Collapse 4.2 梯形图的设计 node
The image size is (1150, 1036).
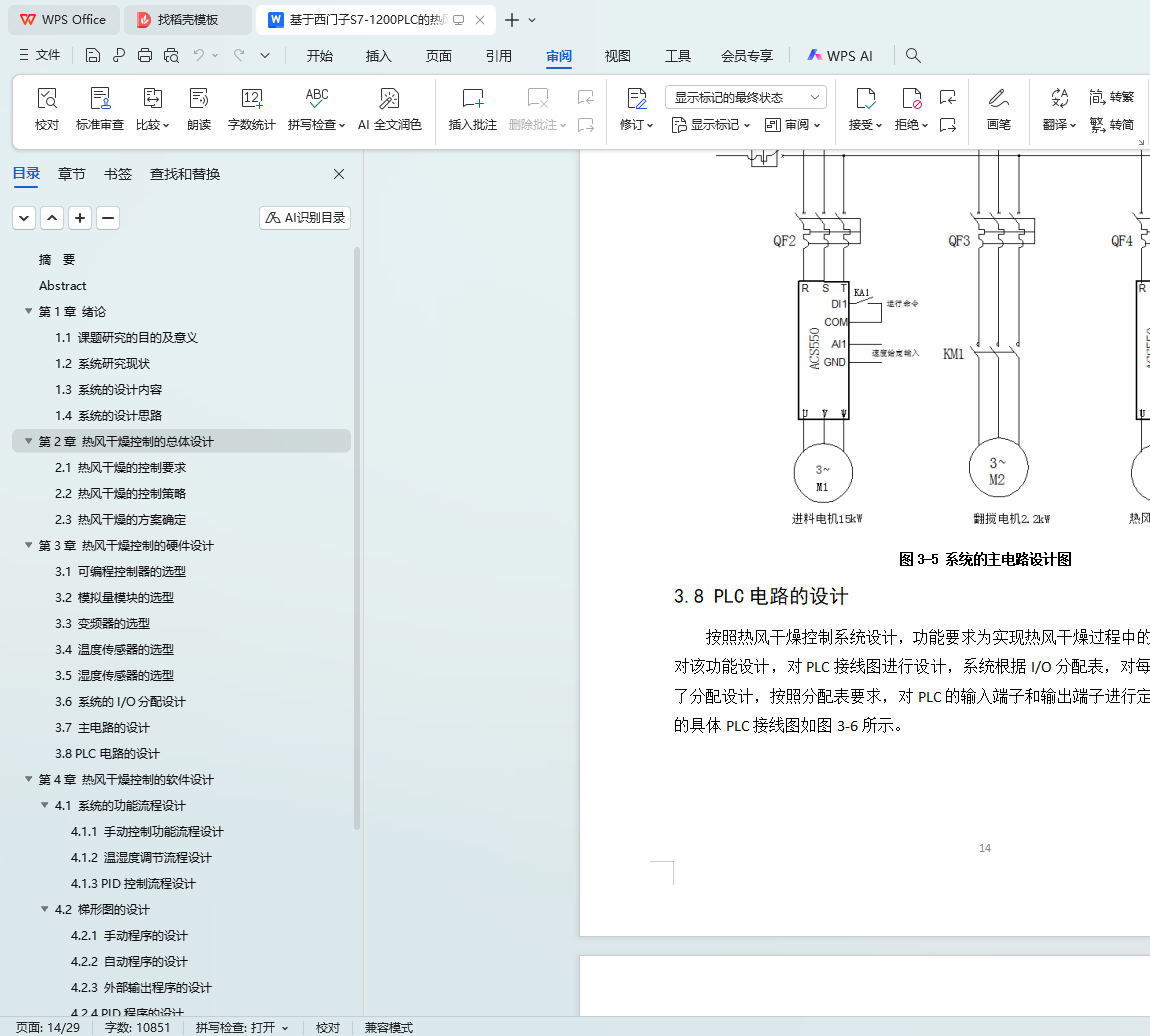click(45, 909)
